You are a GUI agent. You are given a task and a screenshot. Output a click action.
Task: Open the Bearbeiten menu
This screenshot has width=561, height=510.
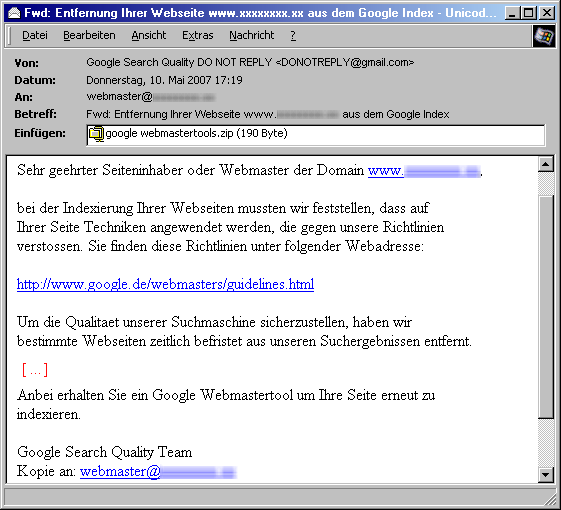tap(89, 35)
